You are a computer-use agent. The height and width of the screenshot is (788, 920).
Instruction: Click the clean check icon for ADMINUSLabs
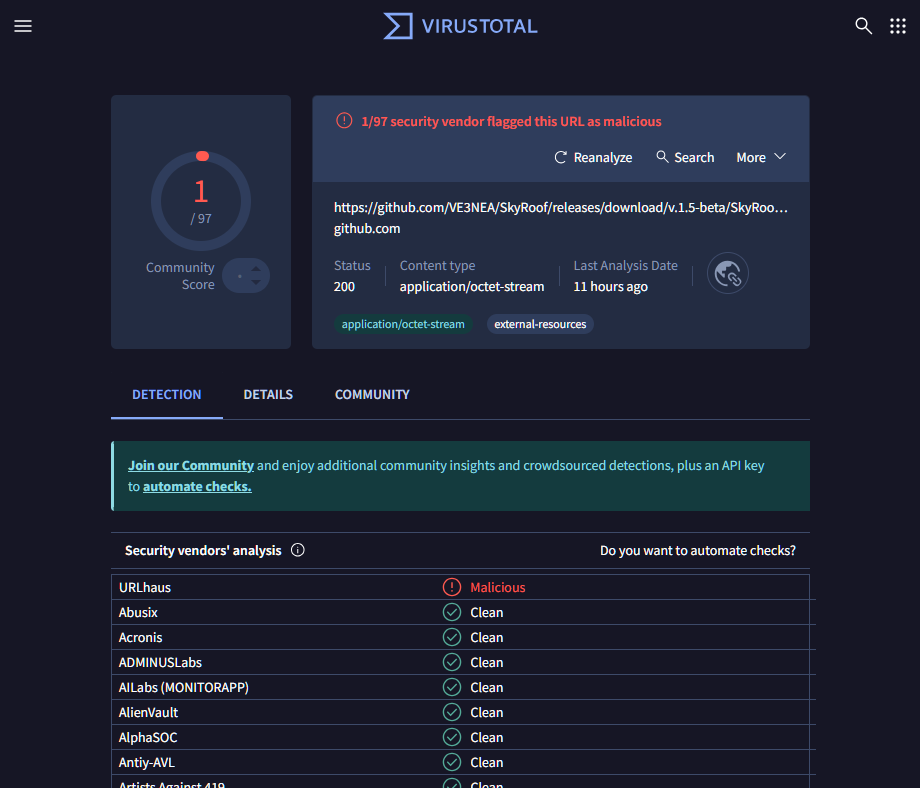point(452,662)
